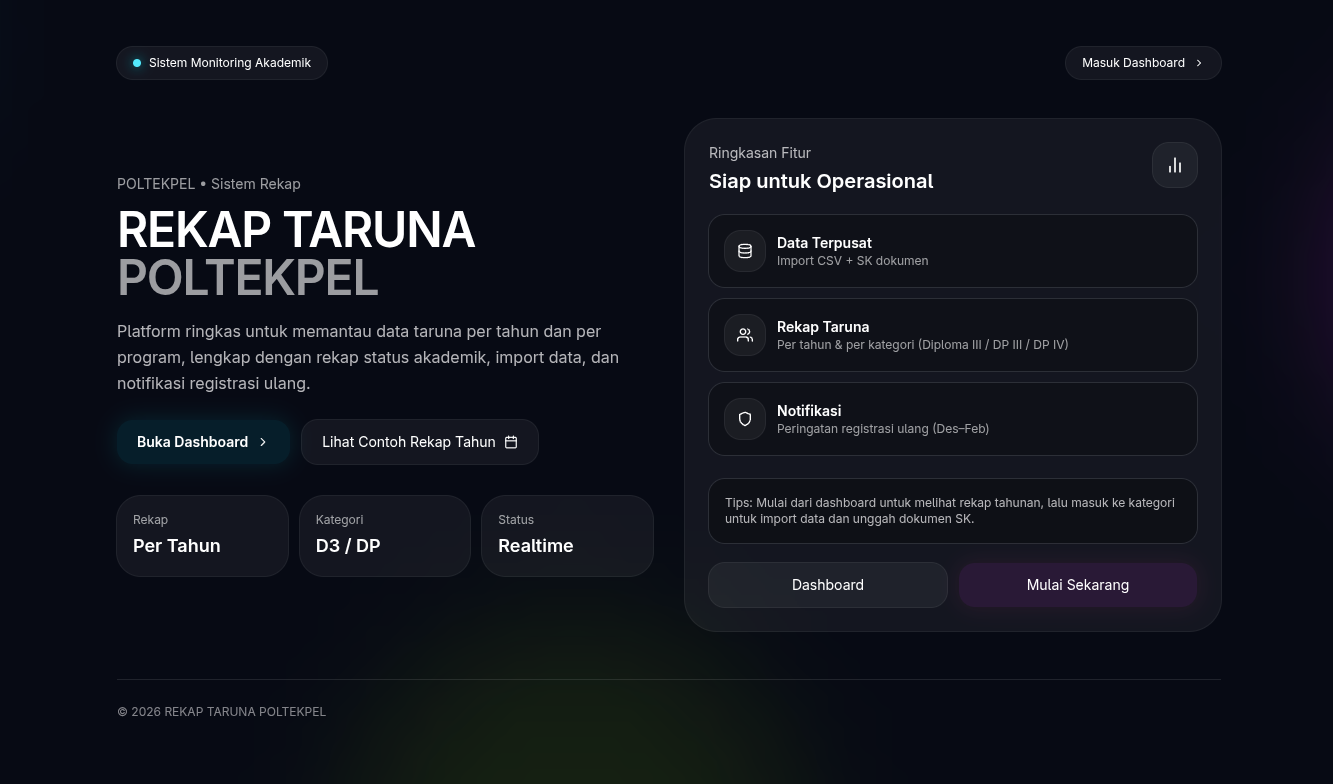Click the users icon beside Rekap Taruna
The image size is (1333, 784).
click(x=745, y=335)
